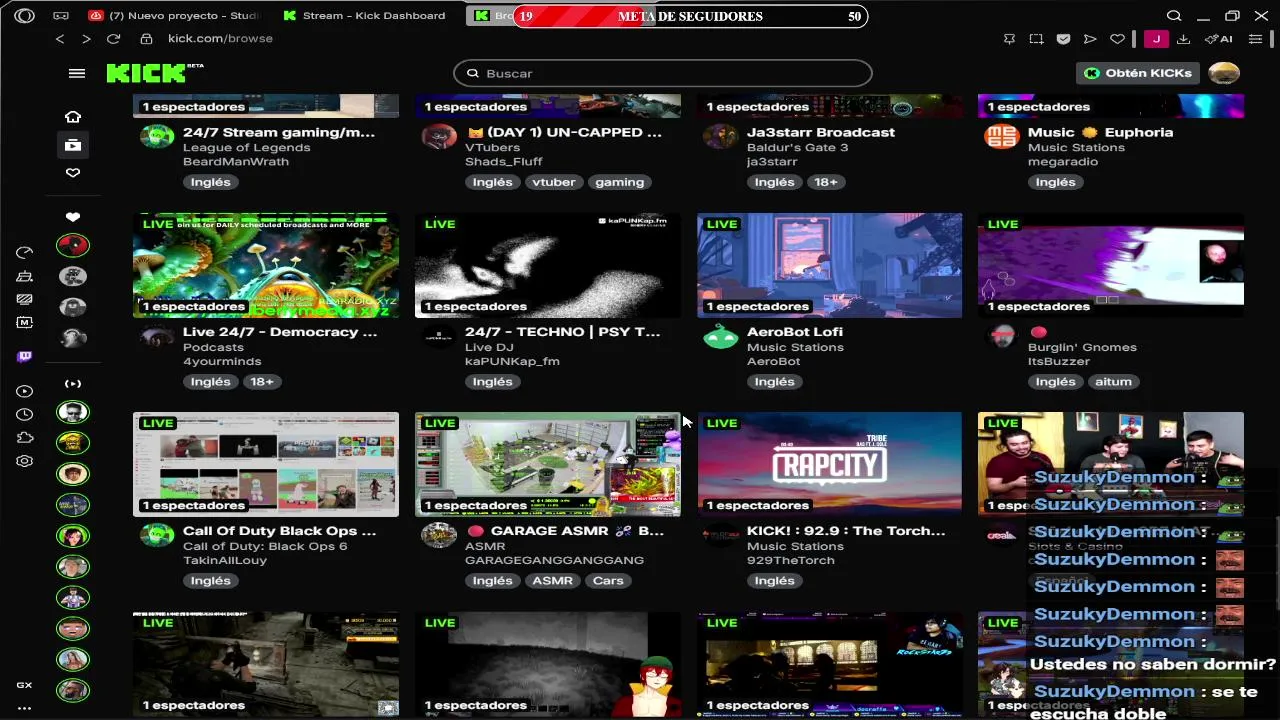Open the League of Legends category link
The width and height of the screenshot is (1280, 720).
247,147
